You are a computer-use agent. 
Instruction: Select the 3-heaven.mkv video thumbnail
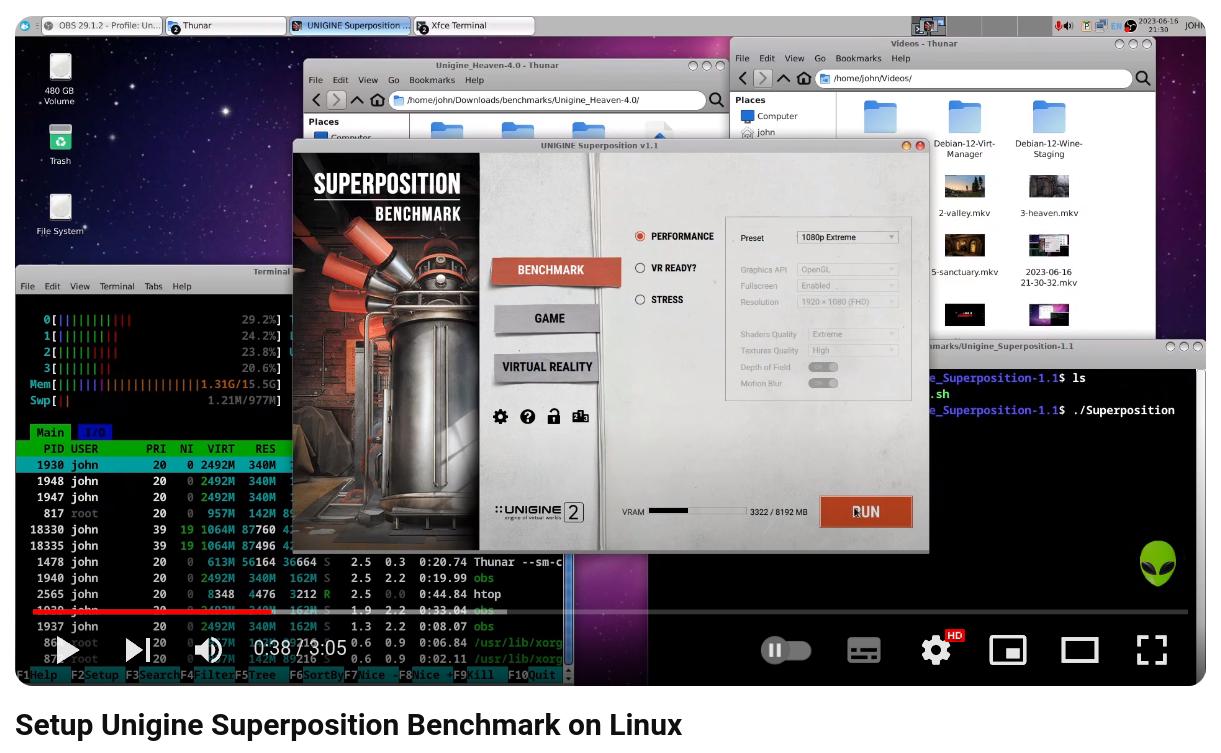[x=1048, y=187]
